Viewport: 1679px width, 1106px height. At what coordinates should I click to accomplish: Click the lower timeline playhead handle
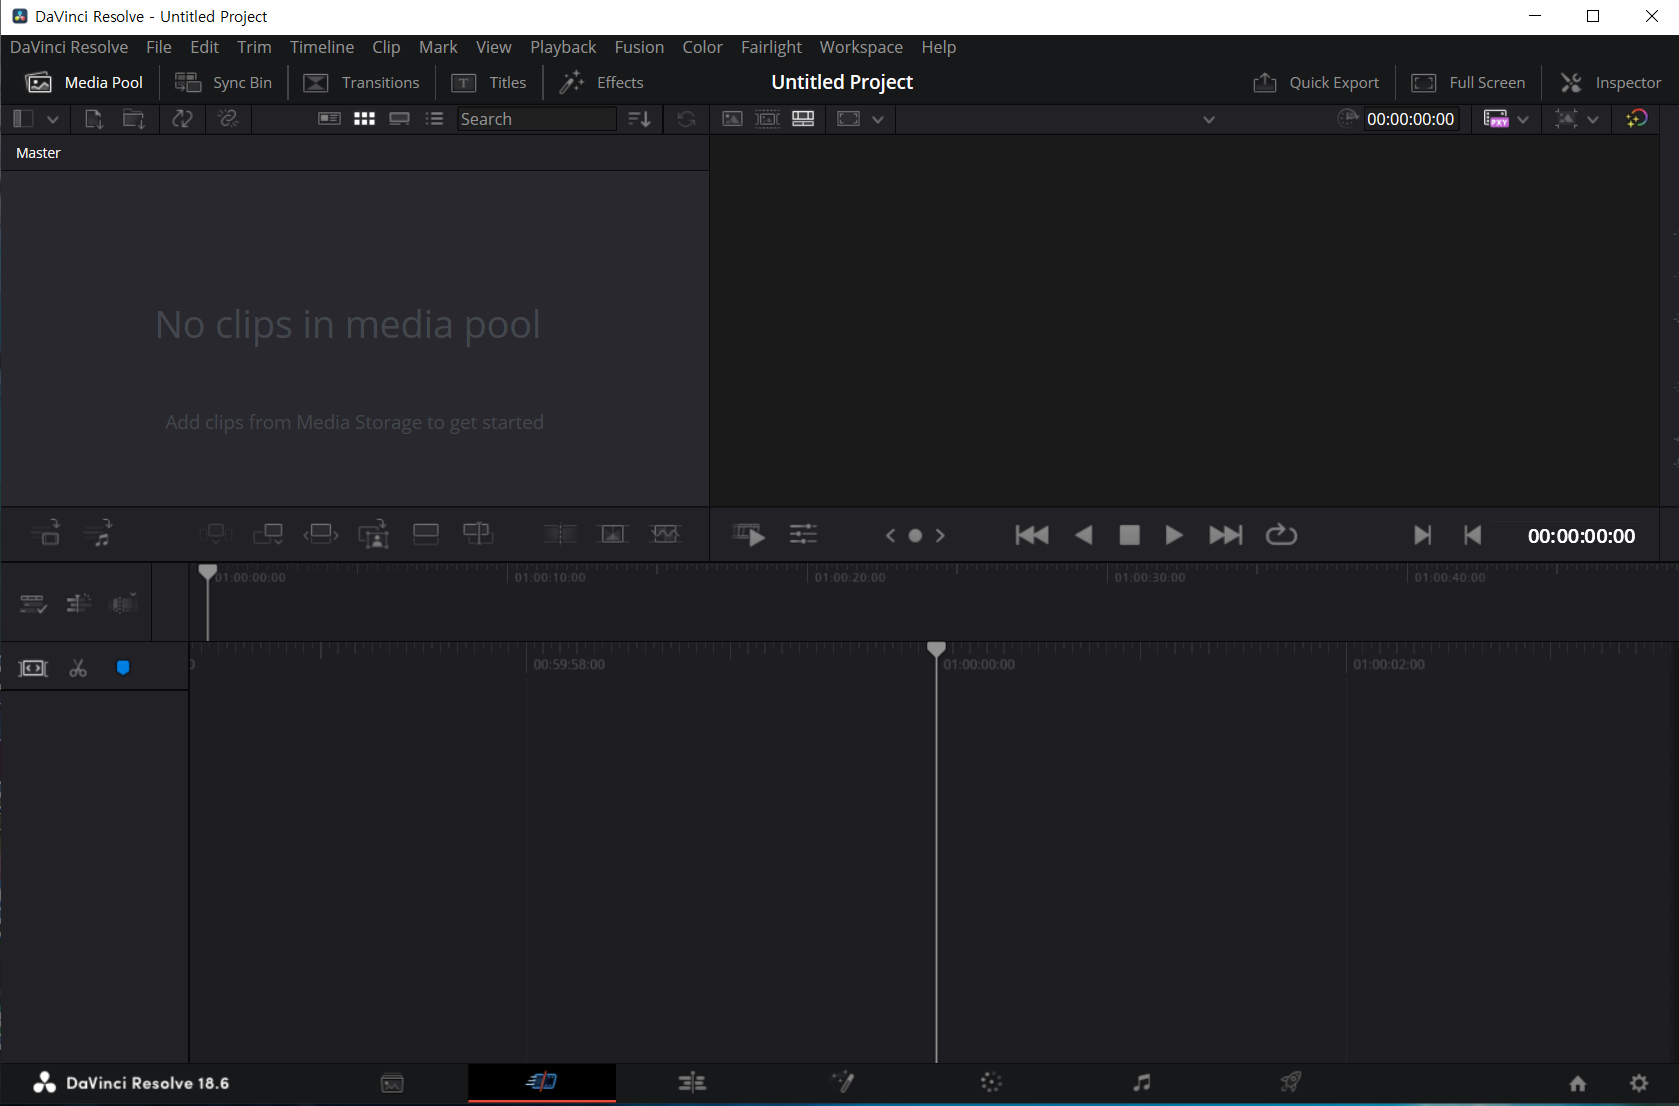click(x=936, y=650)
